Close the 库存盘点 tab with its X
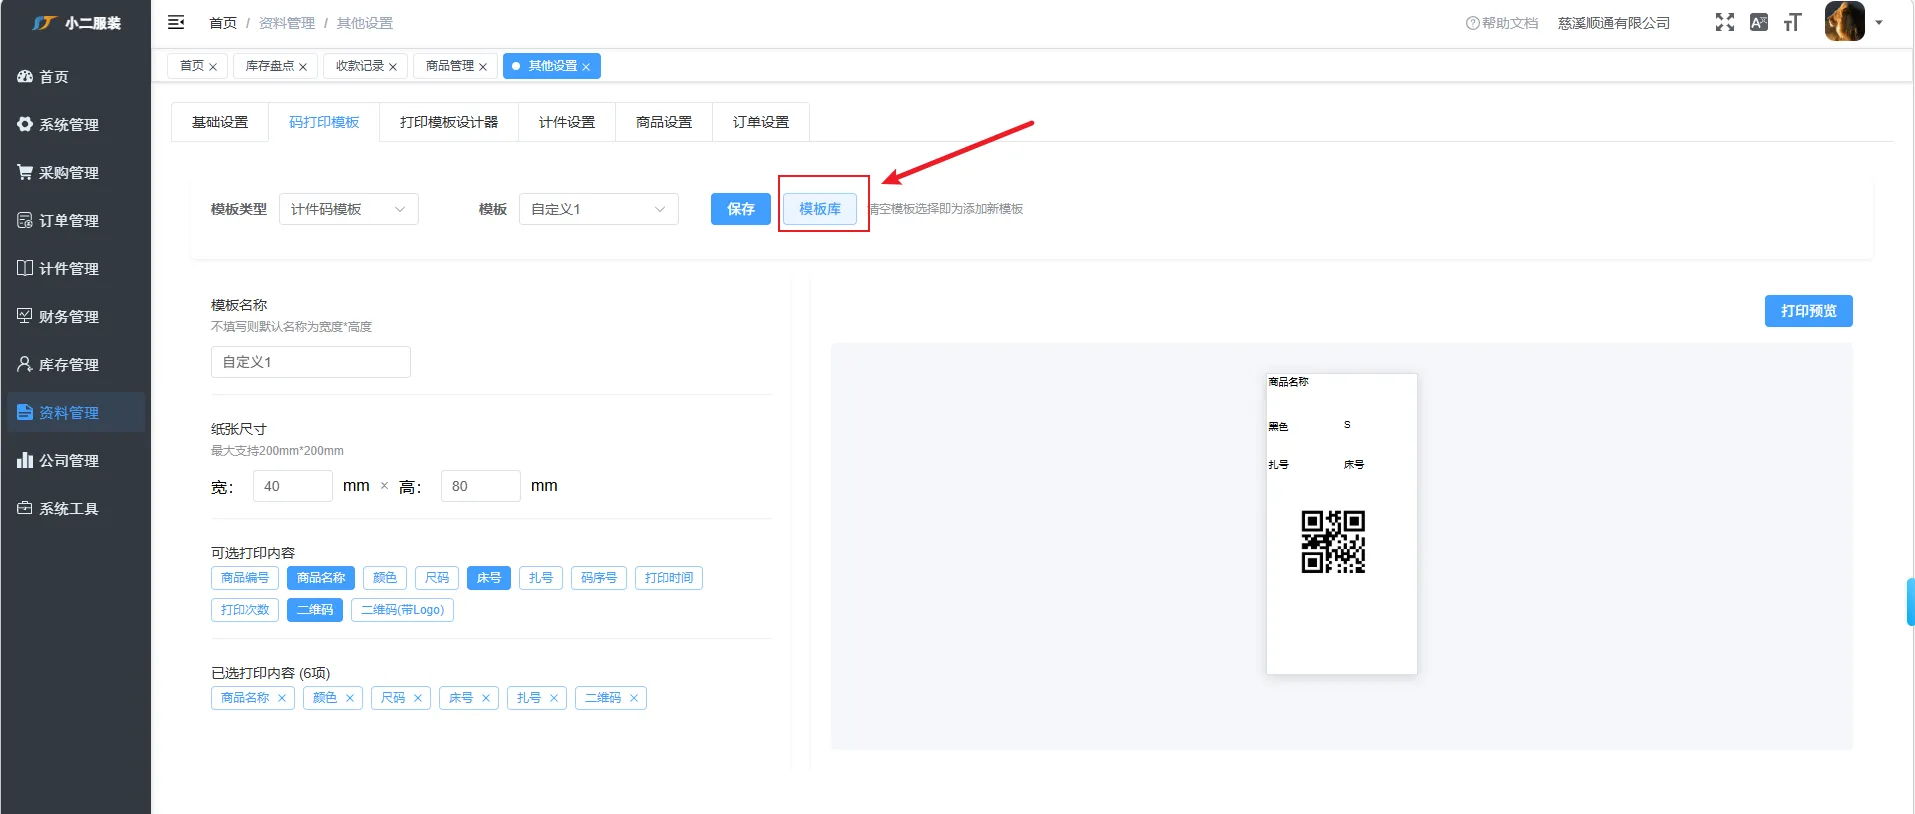 (x=303, y=67)
